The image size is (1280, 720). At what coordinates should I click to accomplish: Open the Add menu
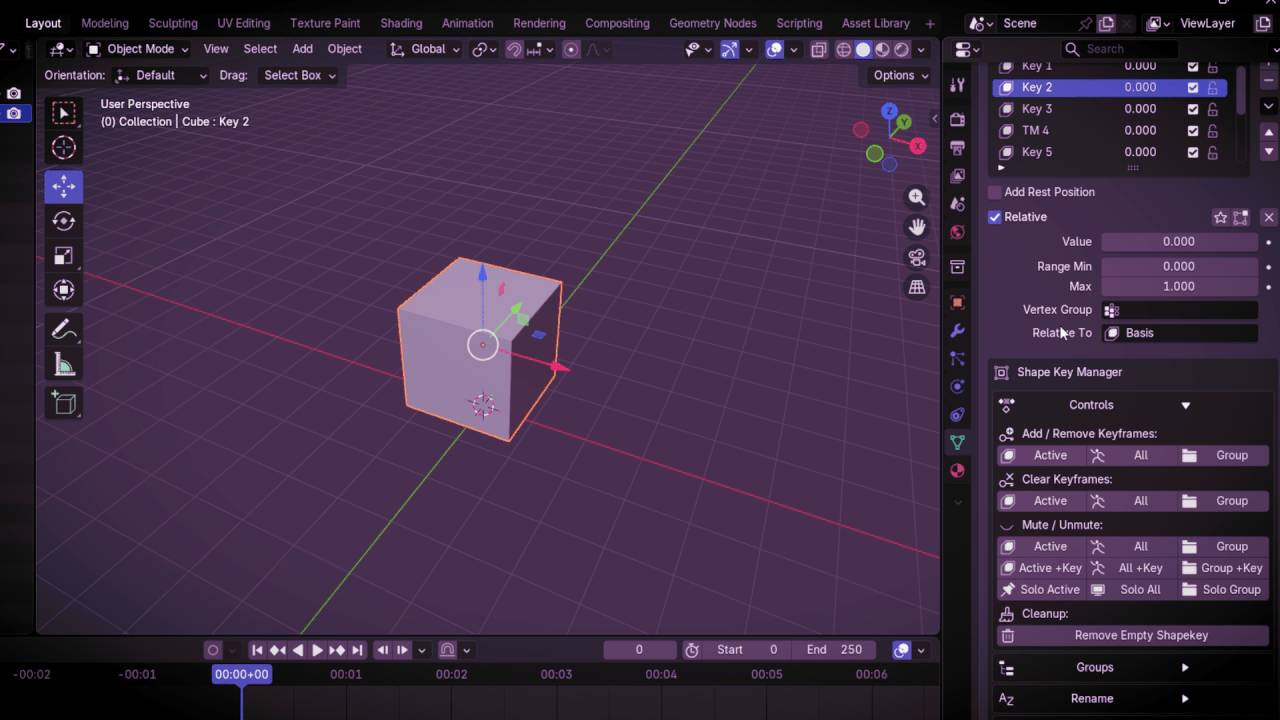click(x=302, y=49)
